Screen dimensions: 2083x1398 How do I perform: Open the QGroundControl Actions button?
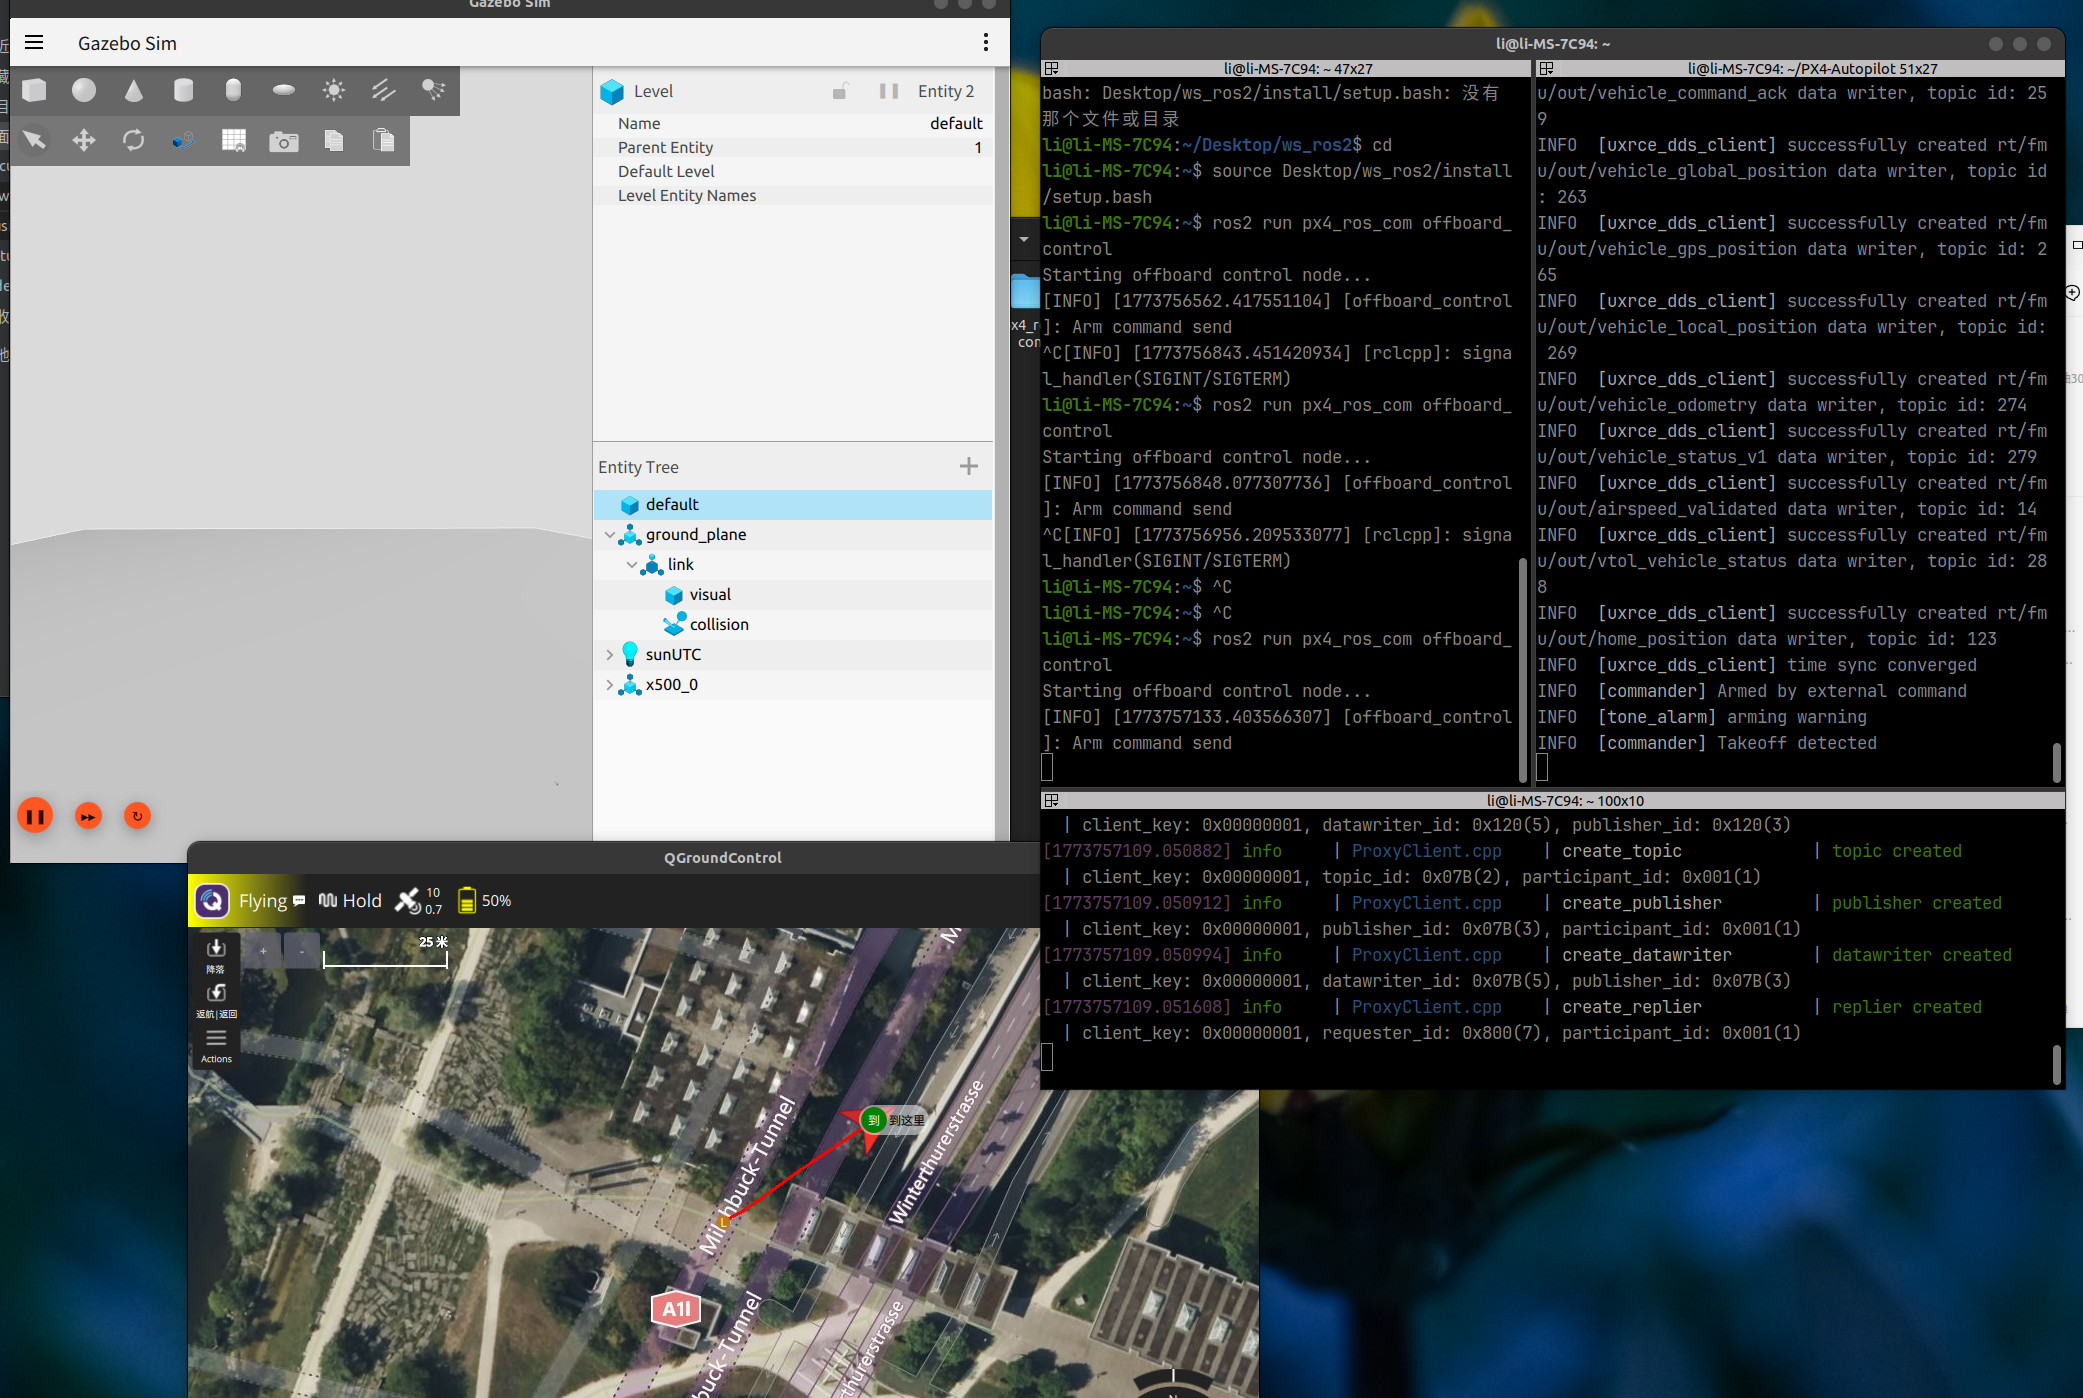(x=216, y=1045)
